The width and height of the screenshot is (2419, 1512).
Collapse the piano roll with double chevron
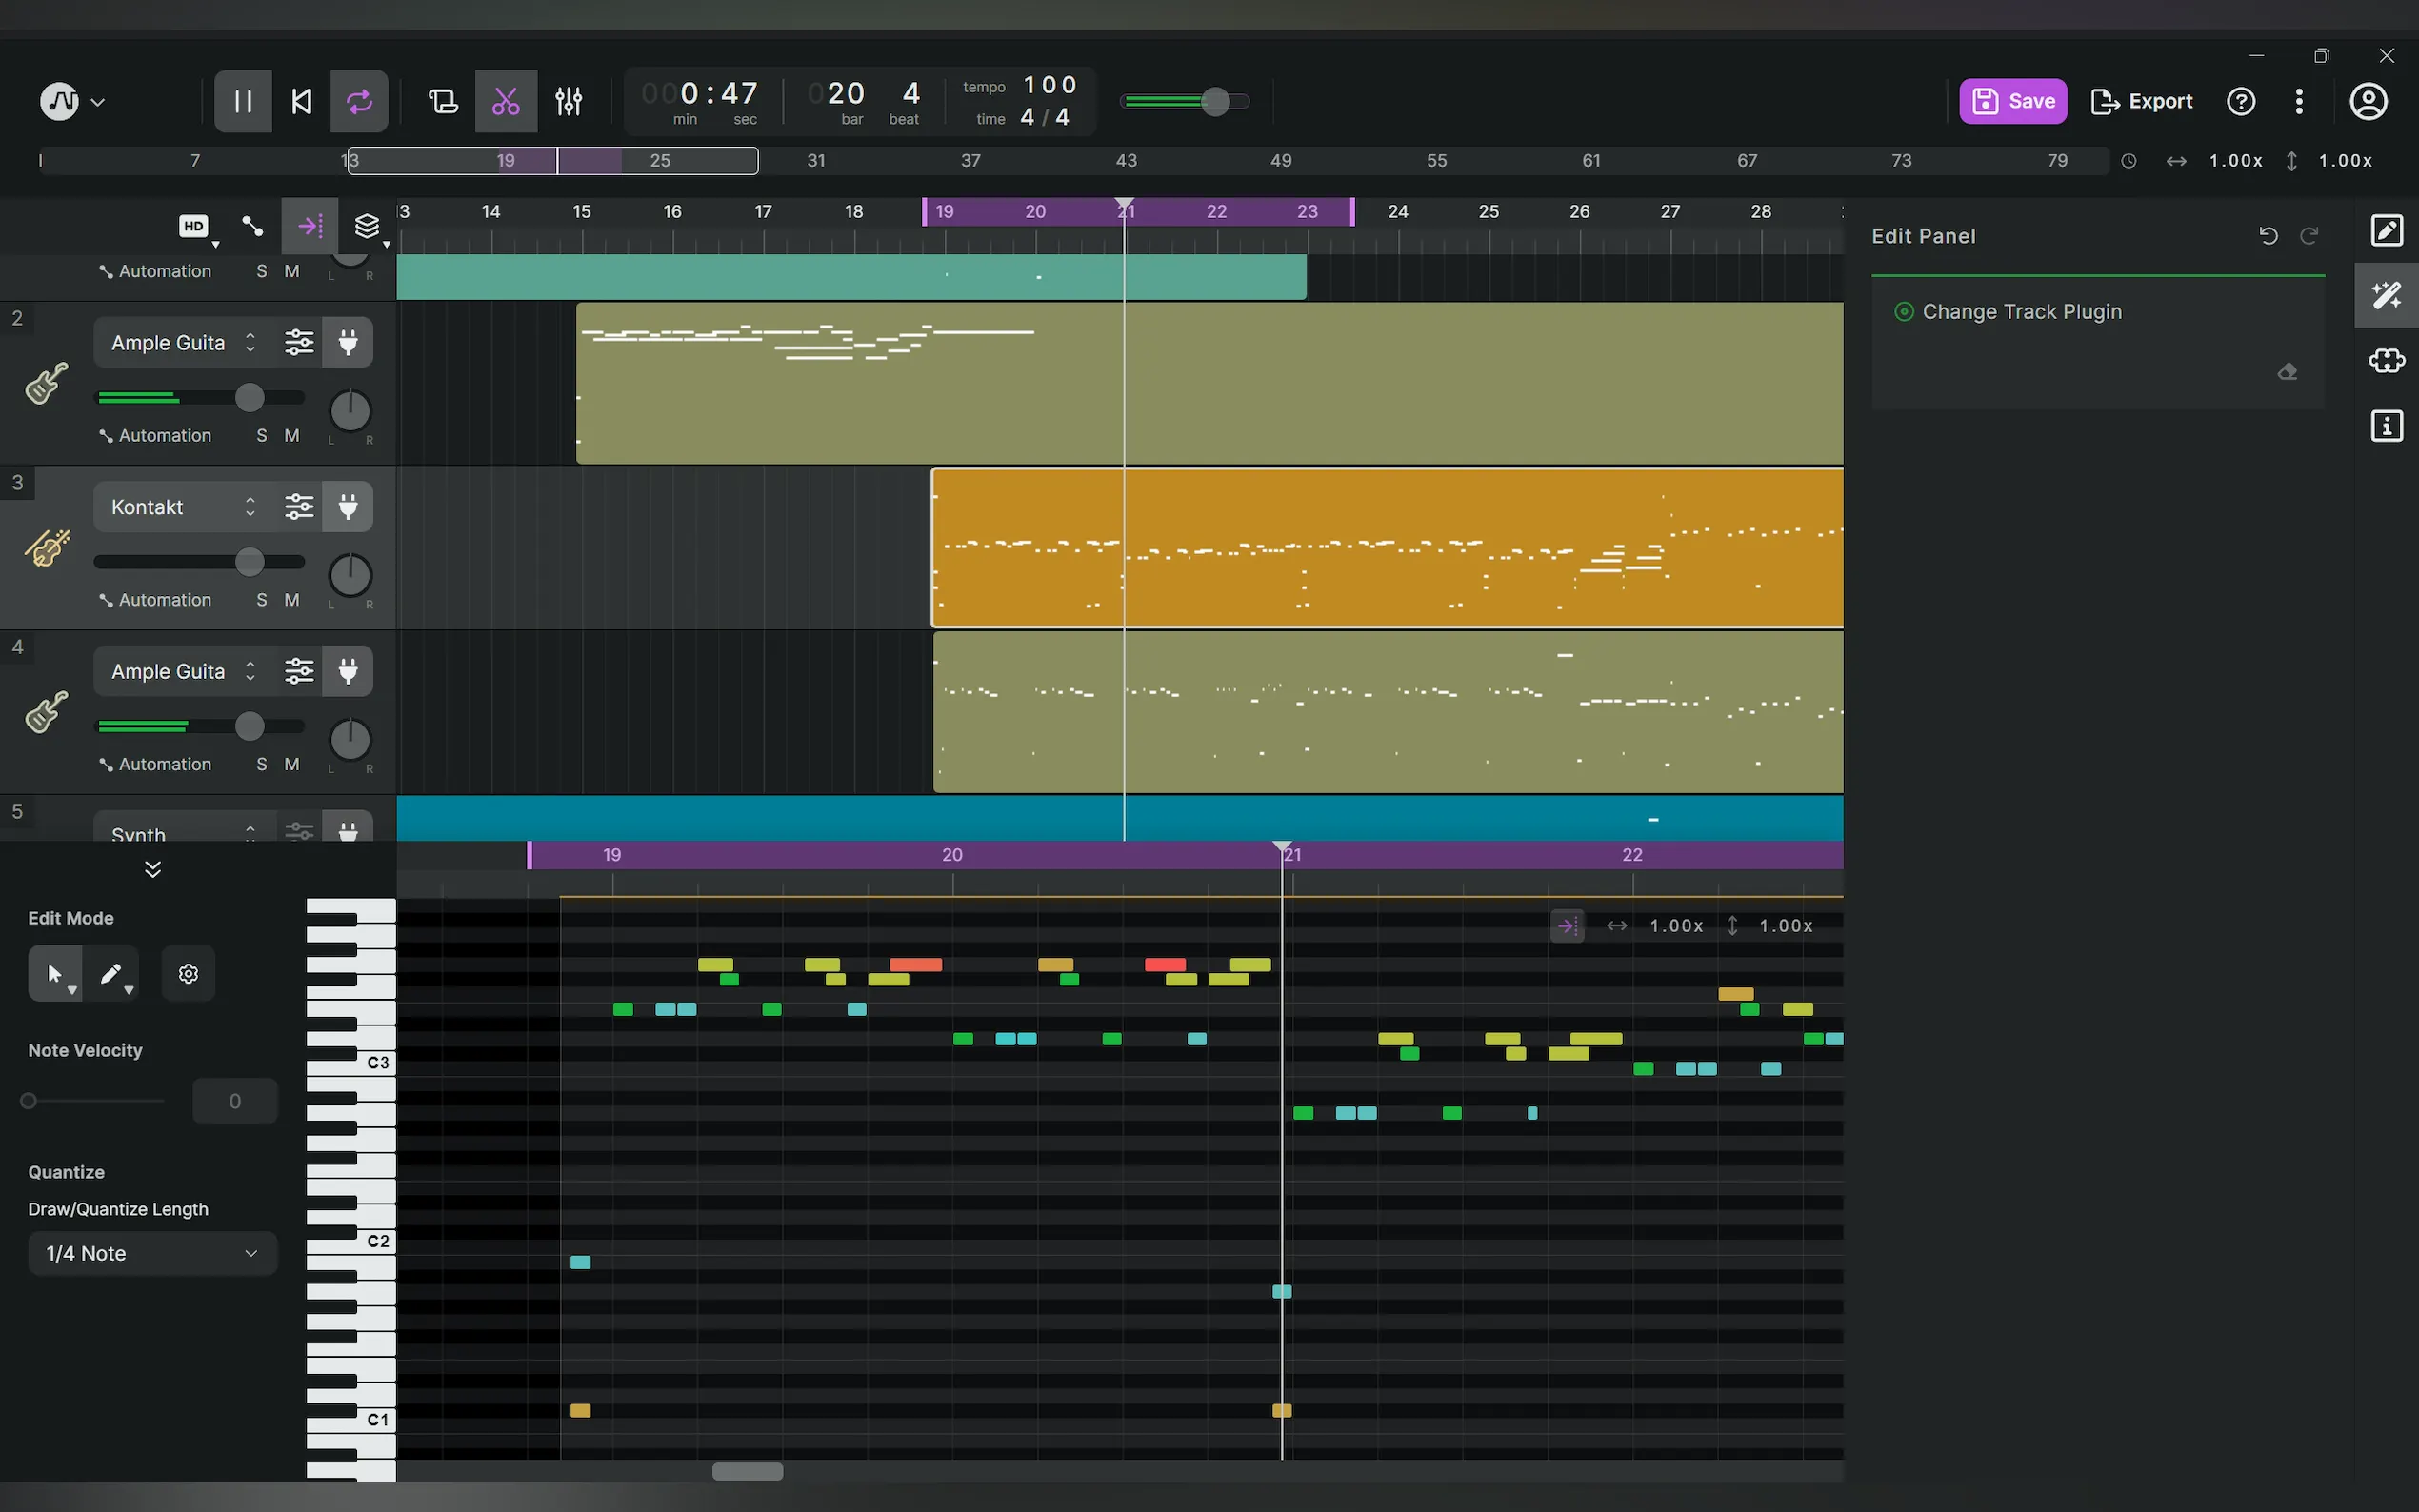pyautogui.click(x=153, y=869)
